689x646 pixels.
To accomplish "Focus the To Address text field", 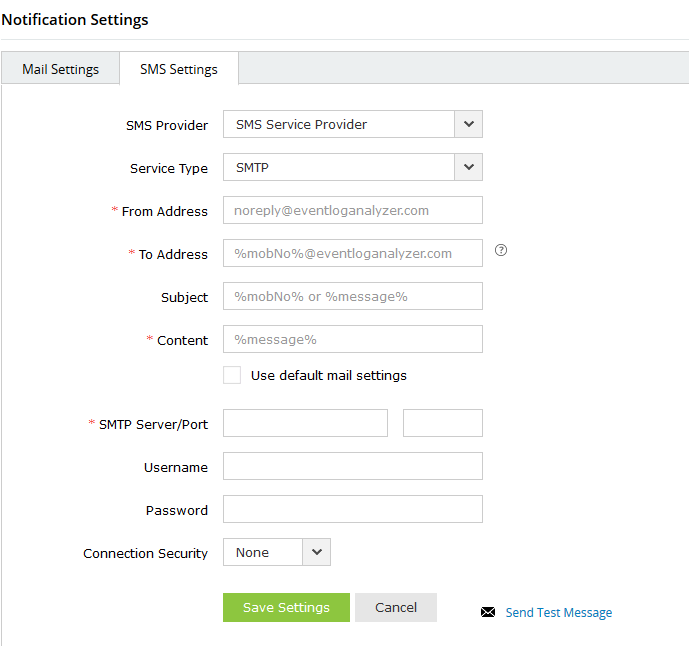I will [x=352, y=253].
